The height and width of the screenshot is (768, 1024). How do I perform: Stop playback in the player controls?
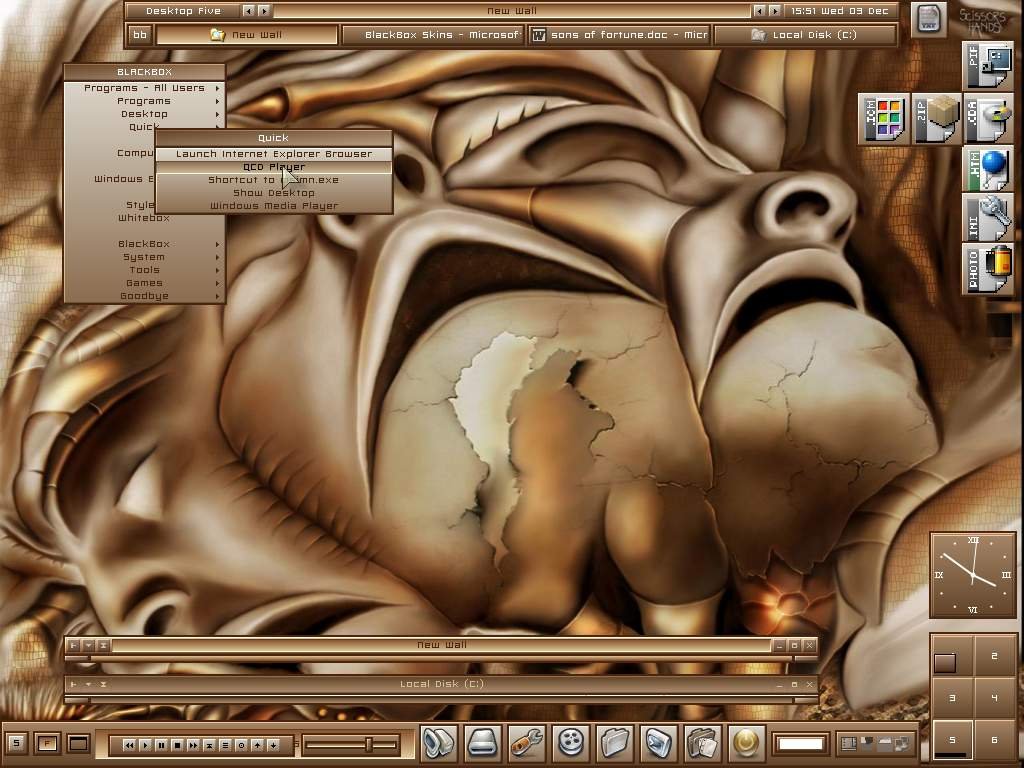(177, 745)
